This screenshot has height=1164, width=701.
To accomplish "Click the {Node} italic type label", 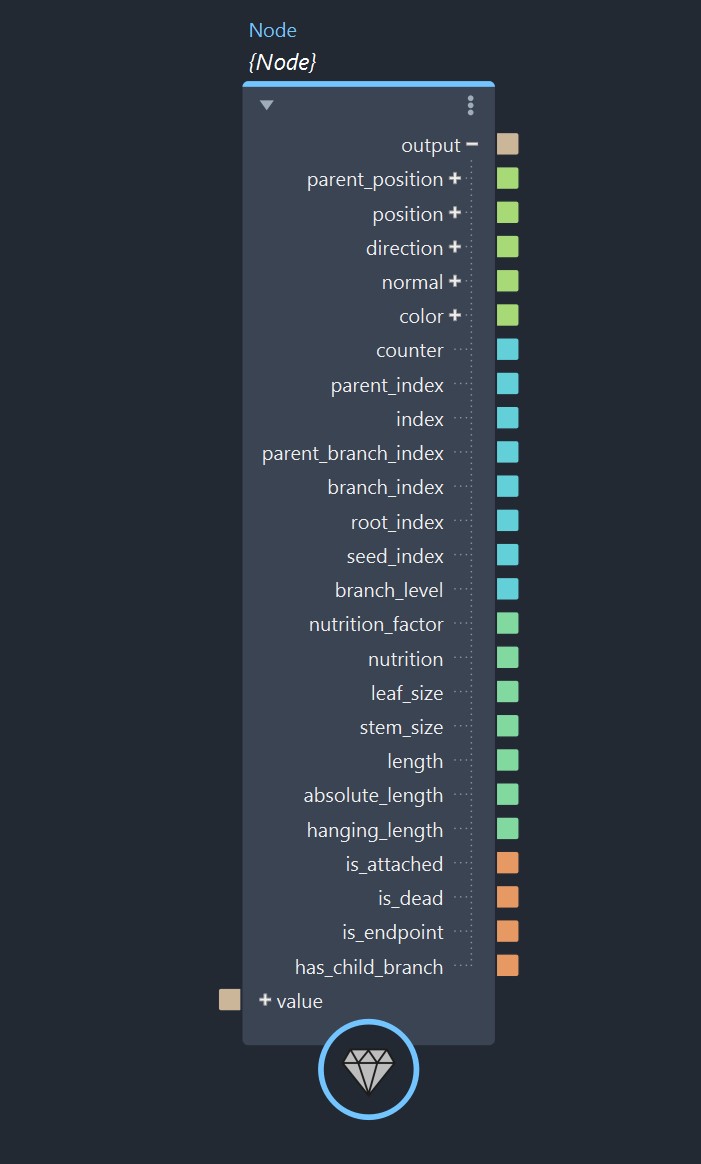I will pyautogui.click(x=282, y=62).
